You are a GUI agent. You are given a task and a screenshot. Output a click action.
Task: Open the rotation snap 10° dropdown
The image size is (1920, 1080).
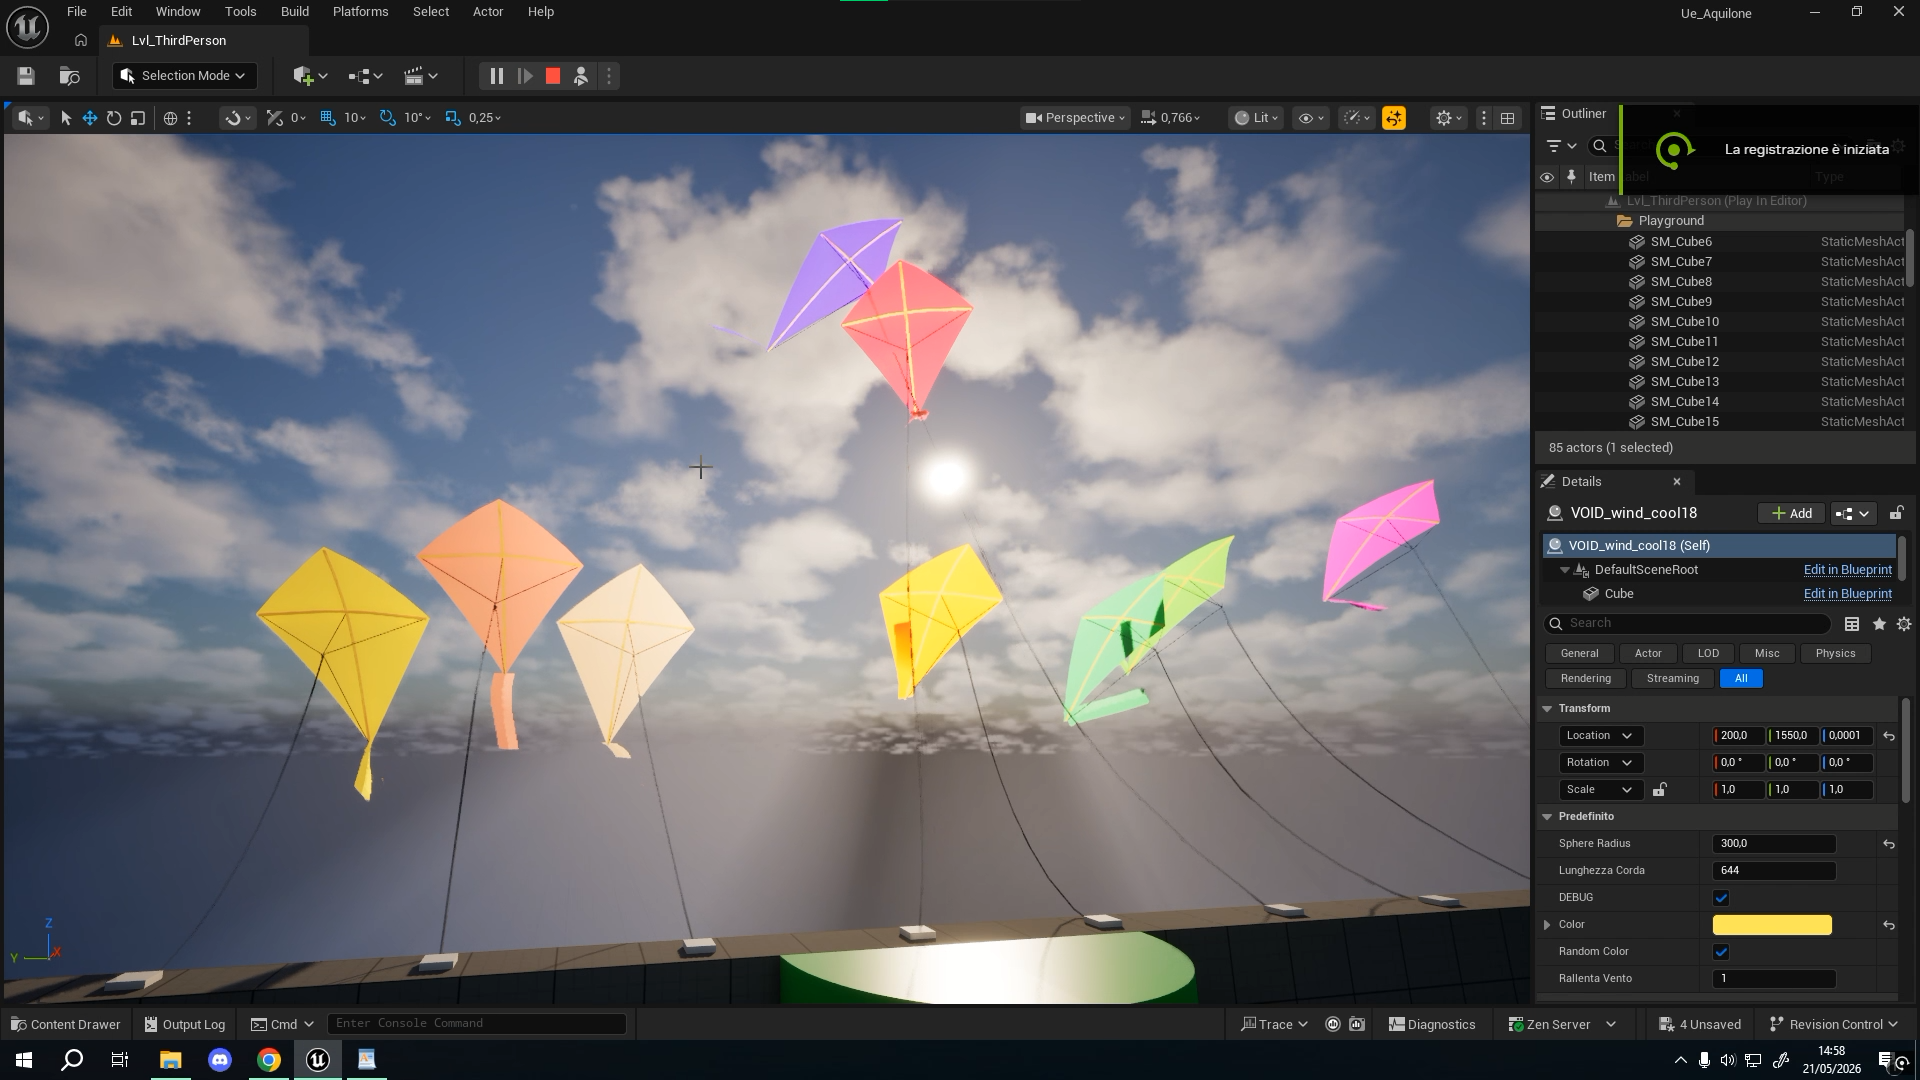[x=417, y=118]
